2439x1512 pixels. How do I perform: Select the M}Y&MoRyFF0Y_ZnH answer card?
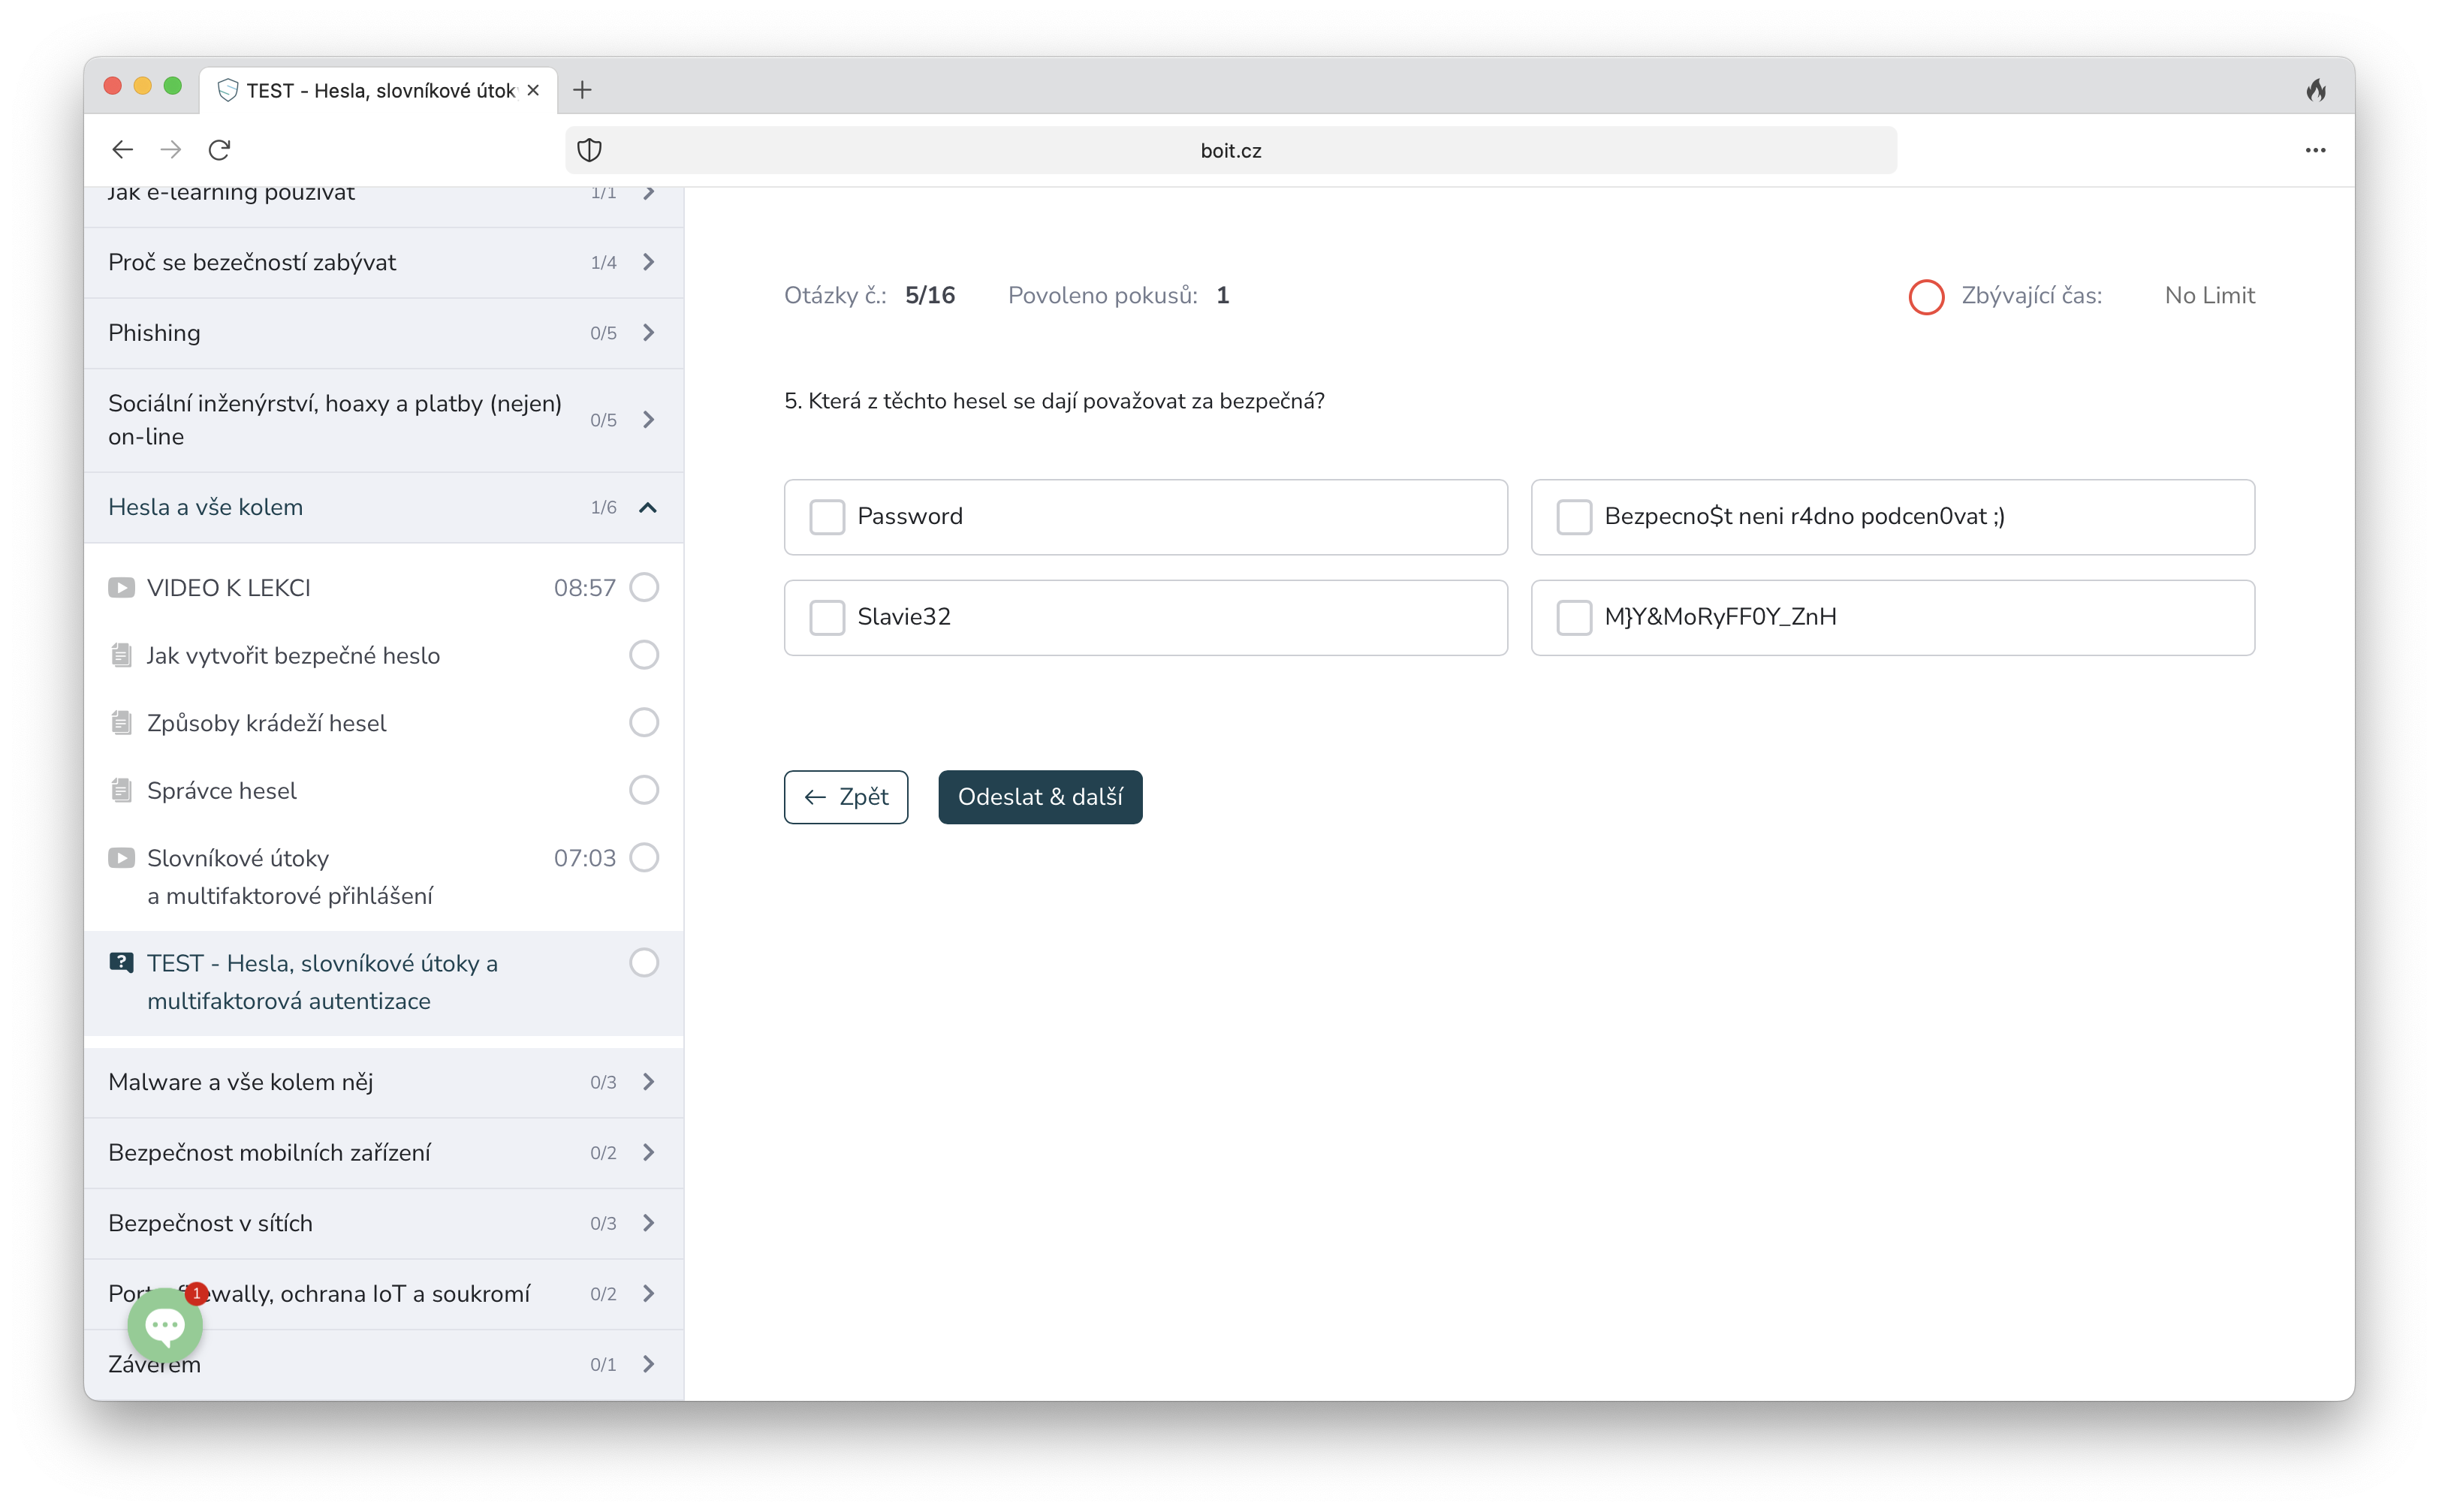click(x=1892, y=618)
